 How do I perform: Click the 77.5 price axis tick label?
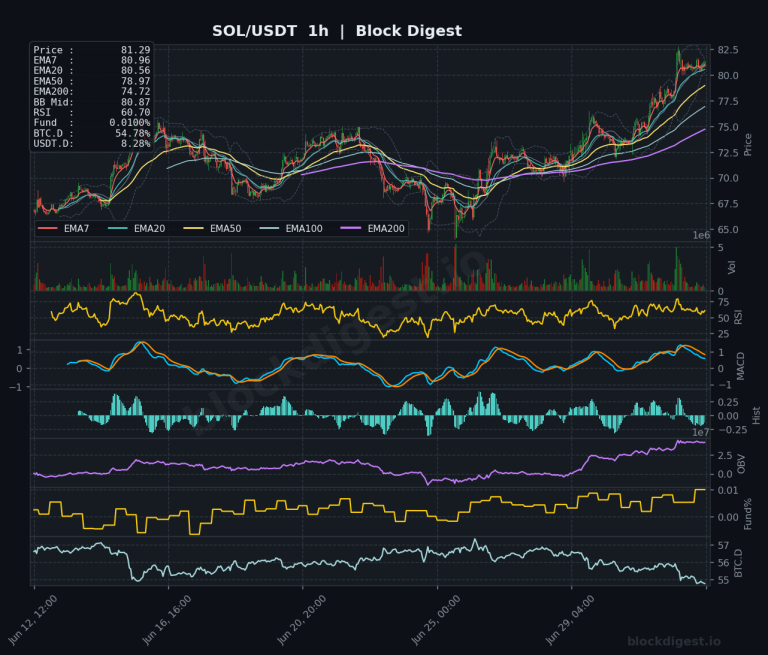[x=728, y=101]
